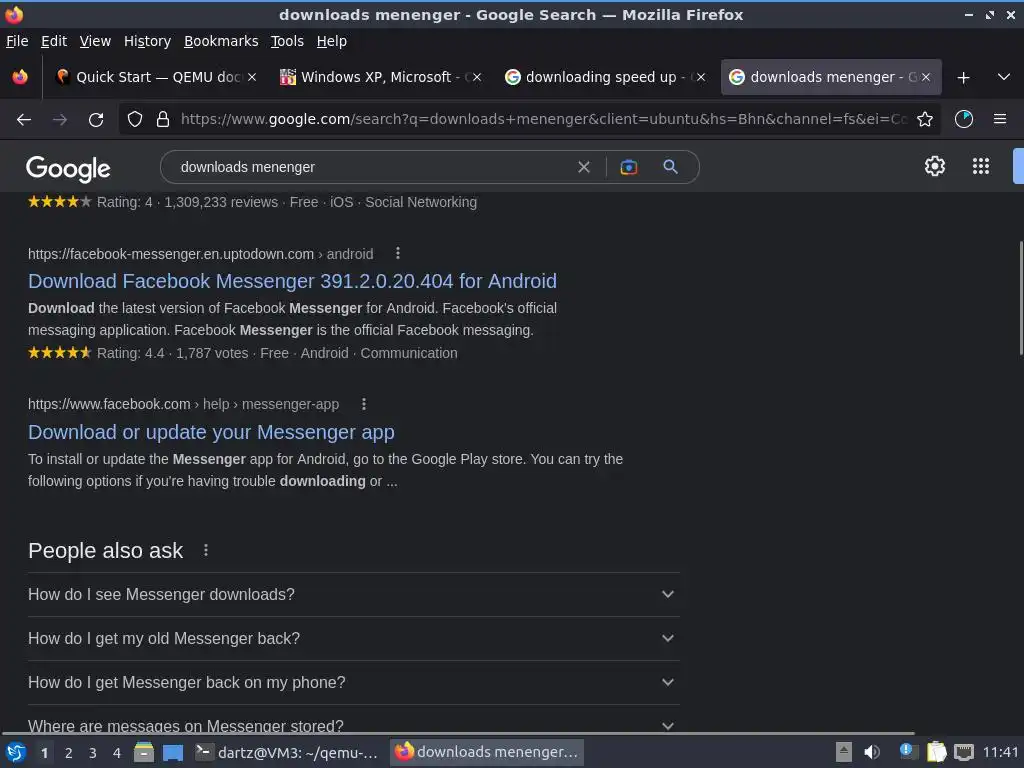This screenshot has width=1024, height=768.
Task: Open the Help menu
Action: click(x=332, y=41)
